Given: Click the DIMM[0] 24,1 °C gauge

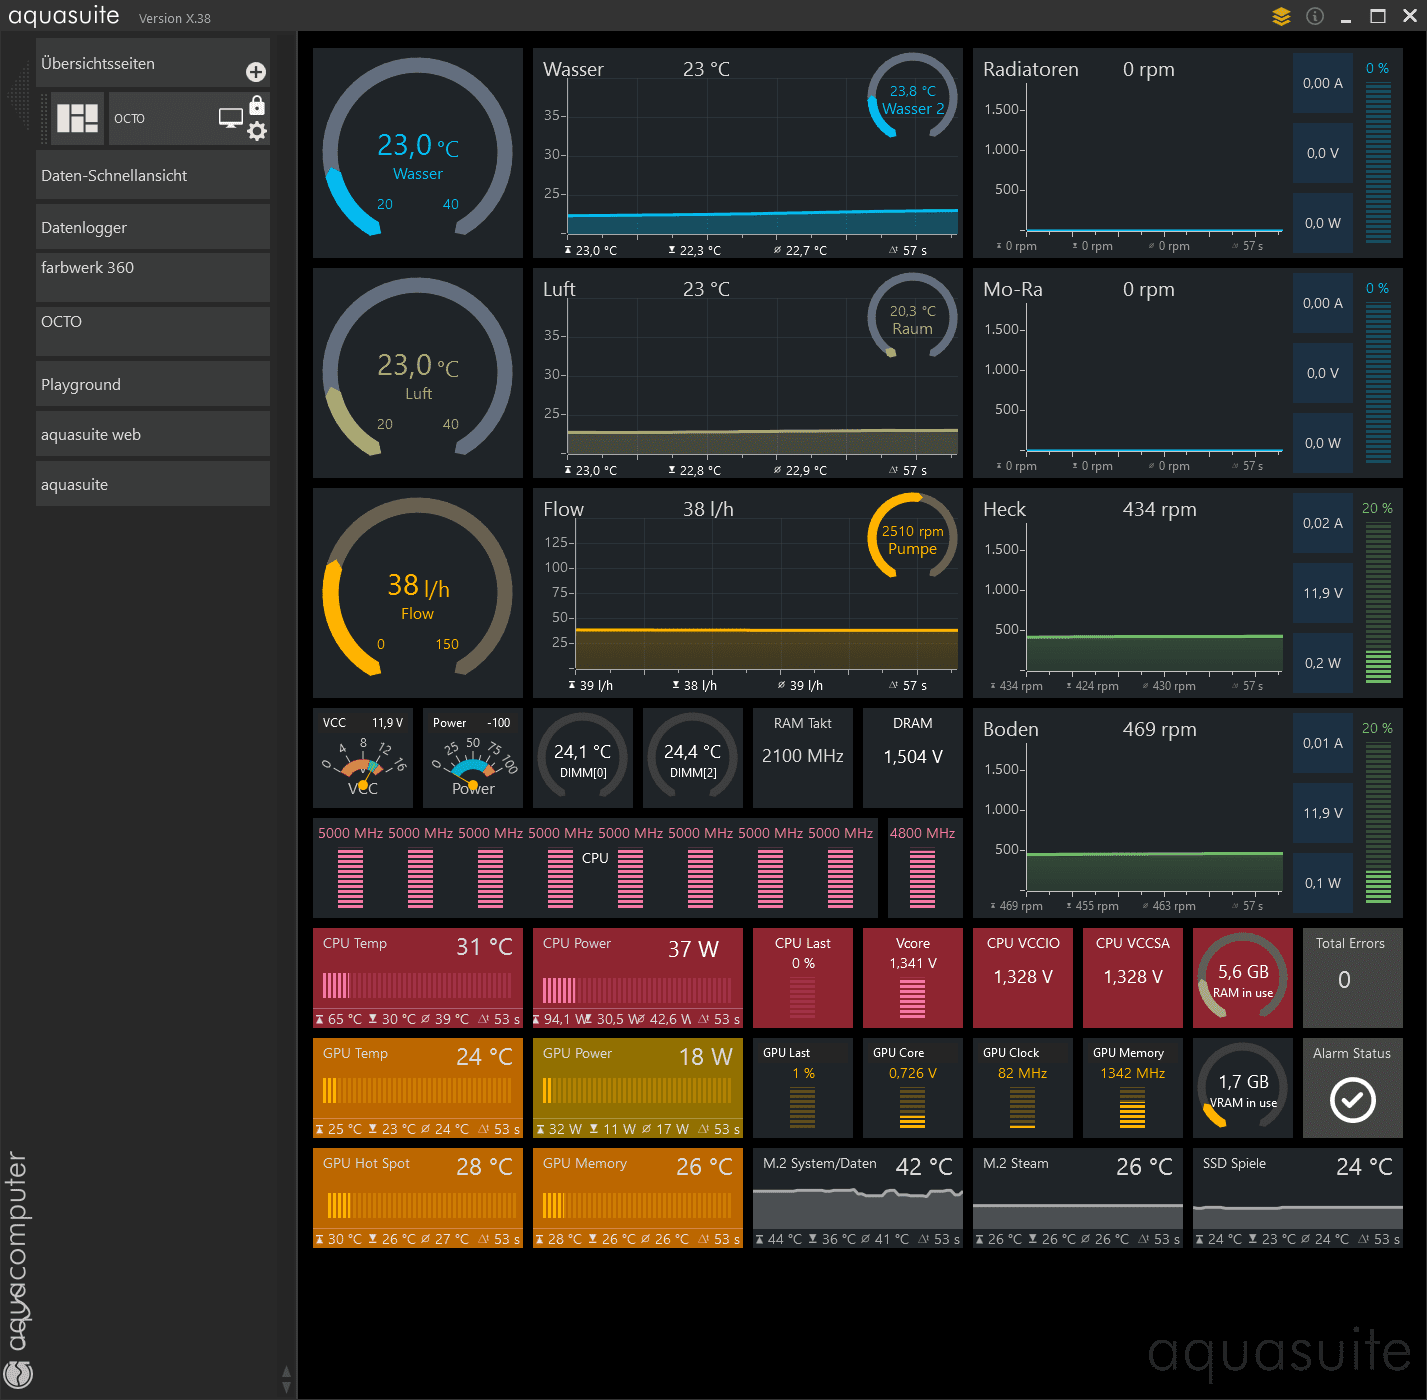Looking at the screenshot, I should point(583,758).
